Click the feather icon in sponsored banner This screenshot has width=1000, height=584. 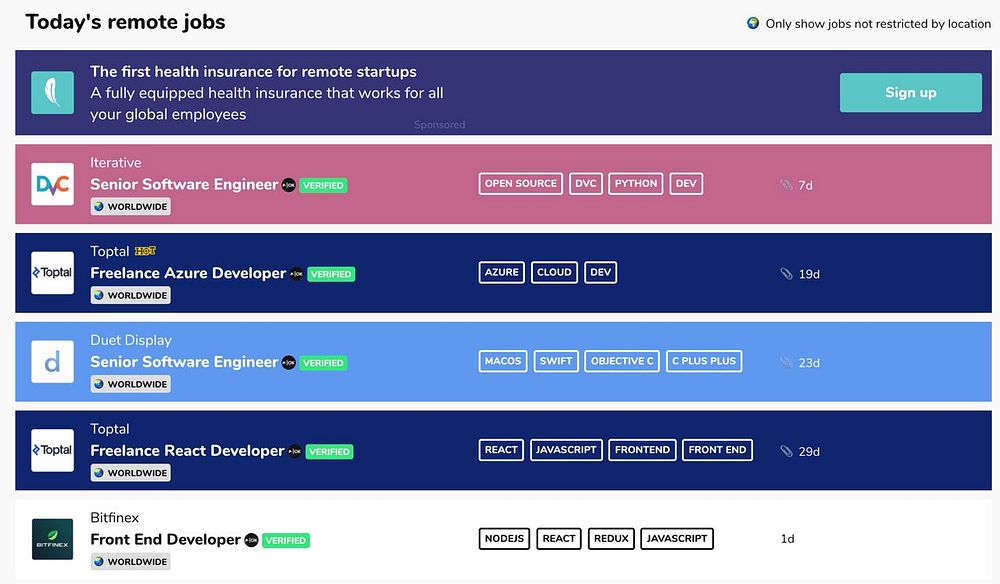coord(52,92)
